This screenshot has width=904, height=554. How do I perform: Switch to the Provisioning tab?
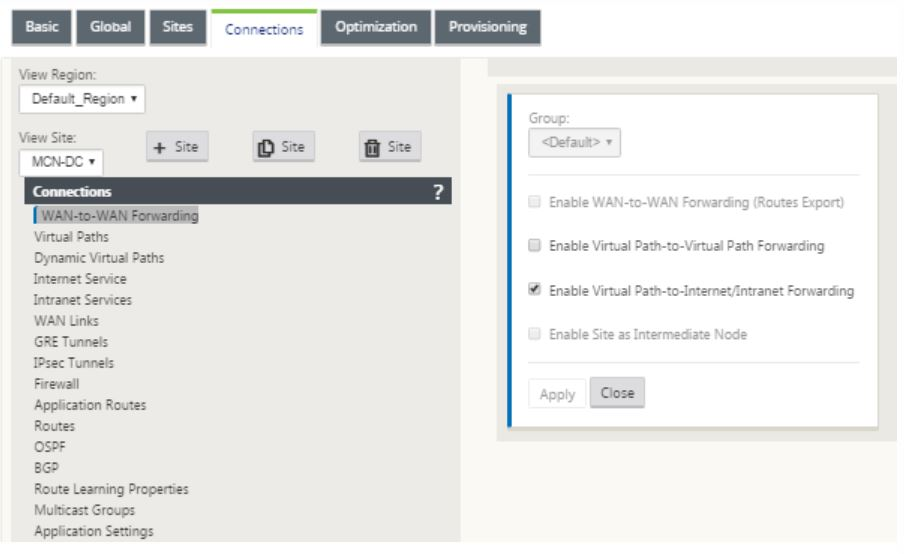tap(488, 27)
